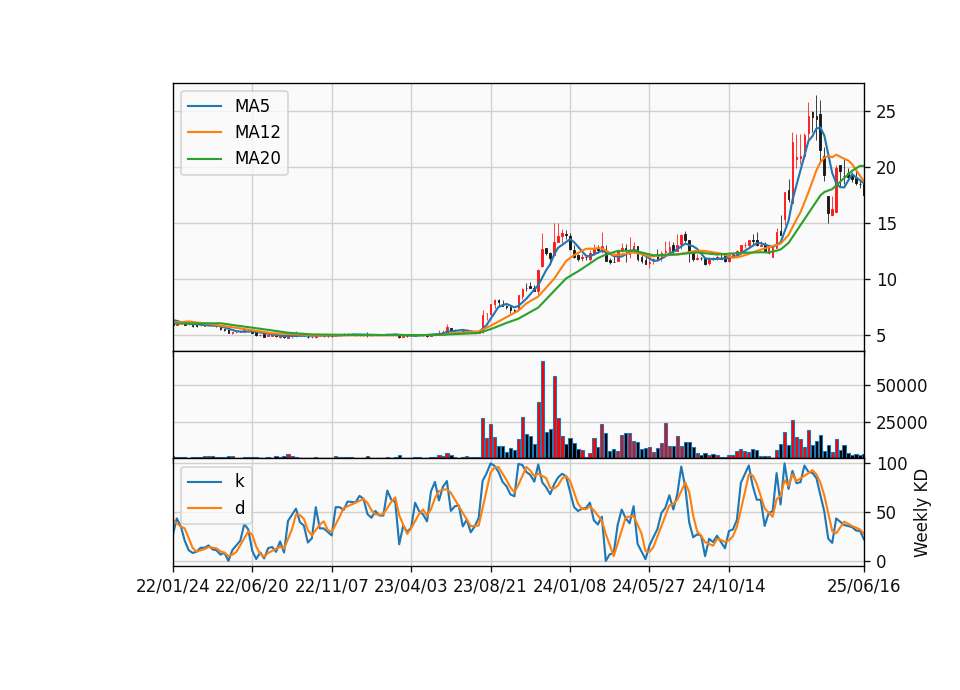
Task: Click the 22/01/24 date label
Action: tap(173, 586)
